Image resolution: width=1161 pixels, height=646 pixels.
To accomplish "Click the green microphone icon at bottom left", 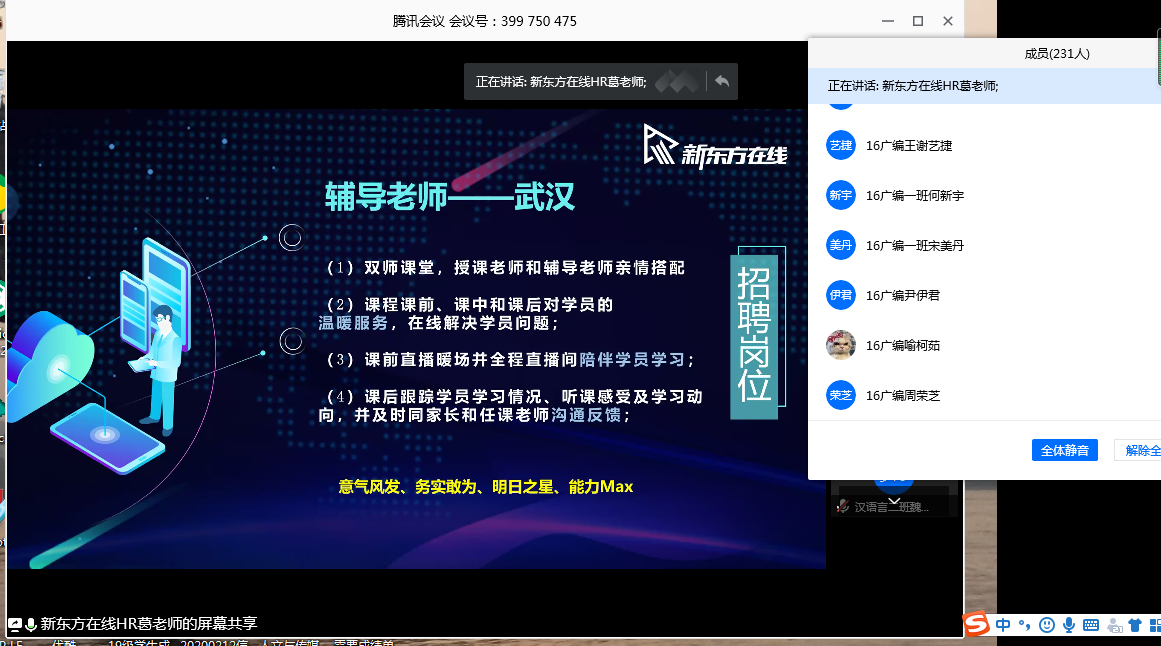I will (31, 625).
